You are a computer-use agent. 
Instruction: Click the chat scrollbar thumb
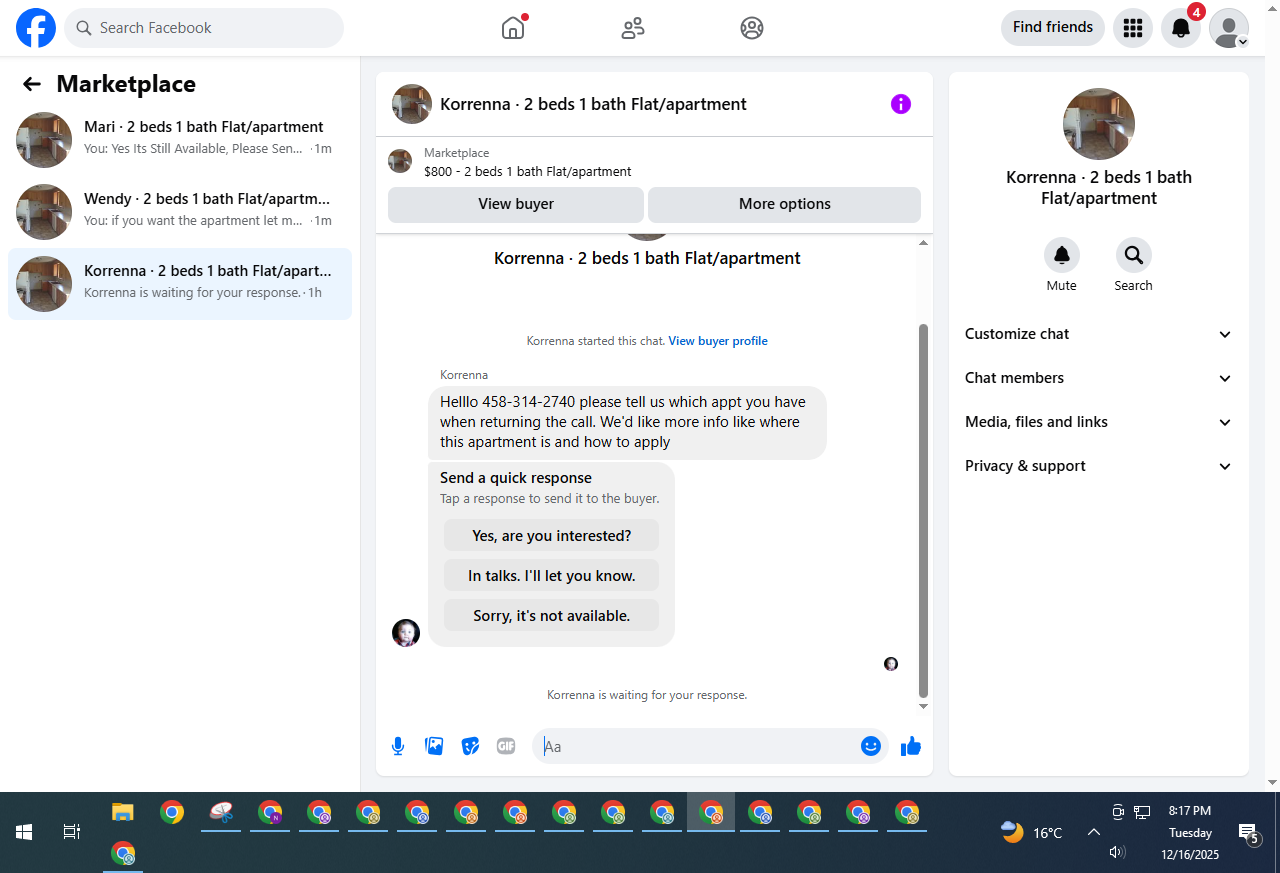(x=924, y=510)
